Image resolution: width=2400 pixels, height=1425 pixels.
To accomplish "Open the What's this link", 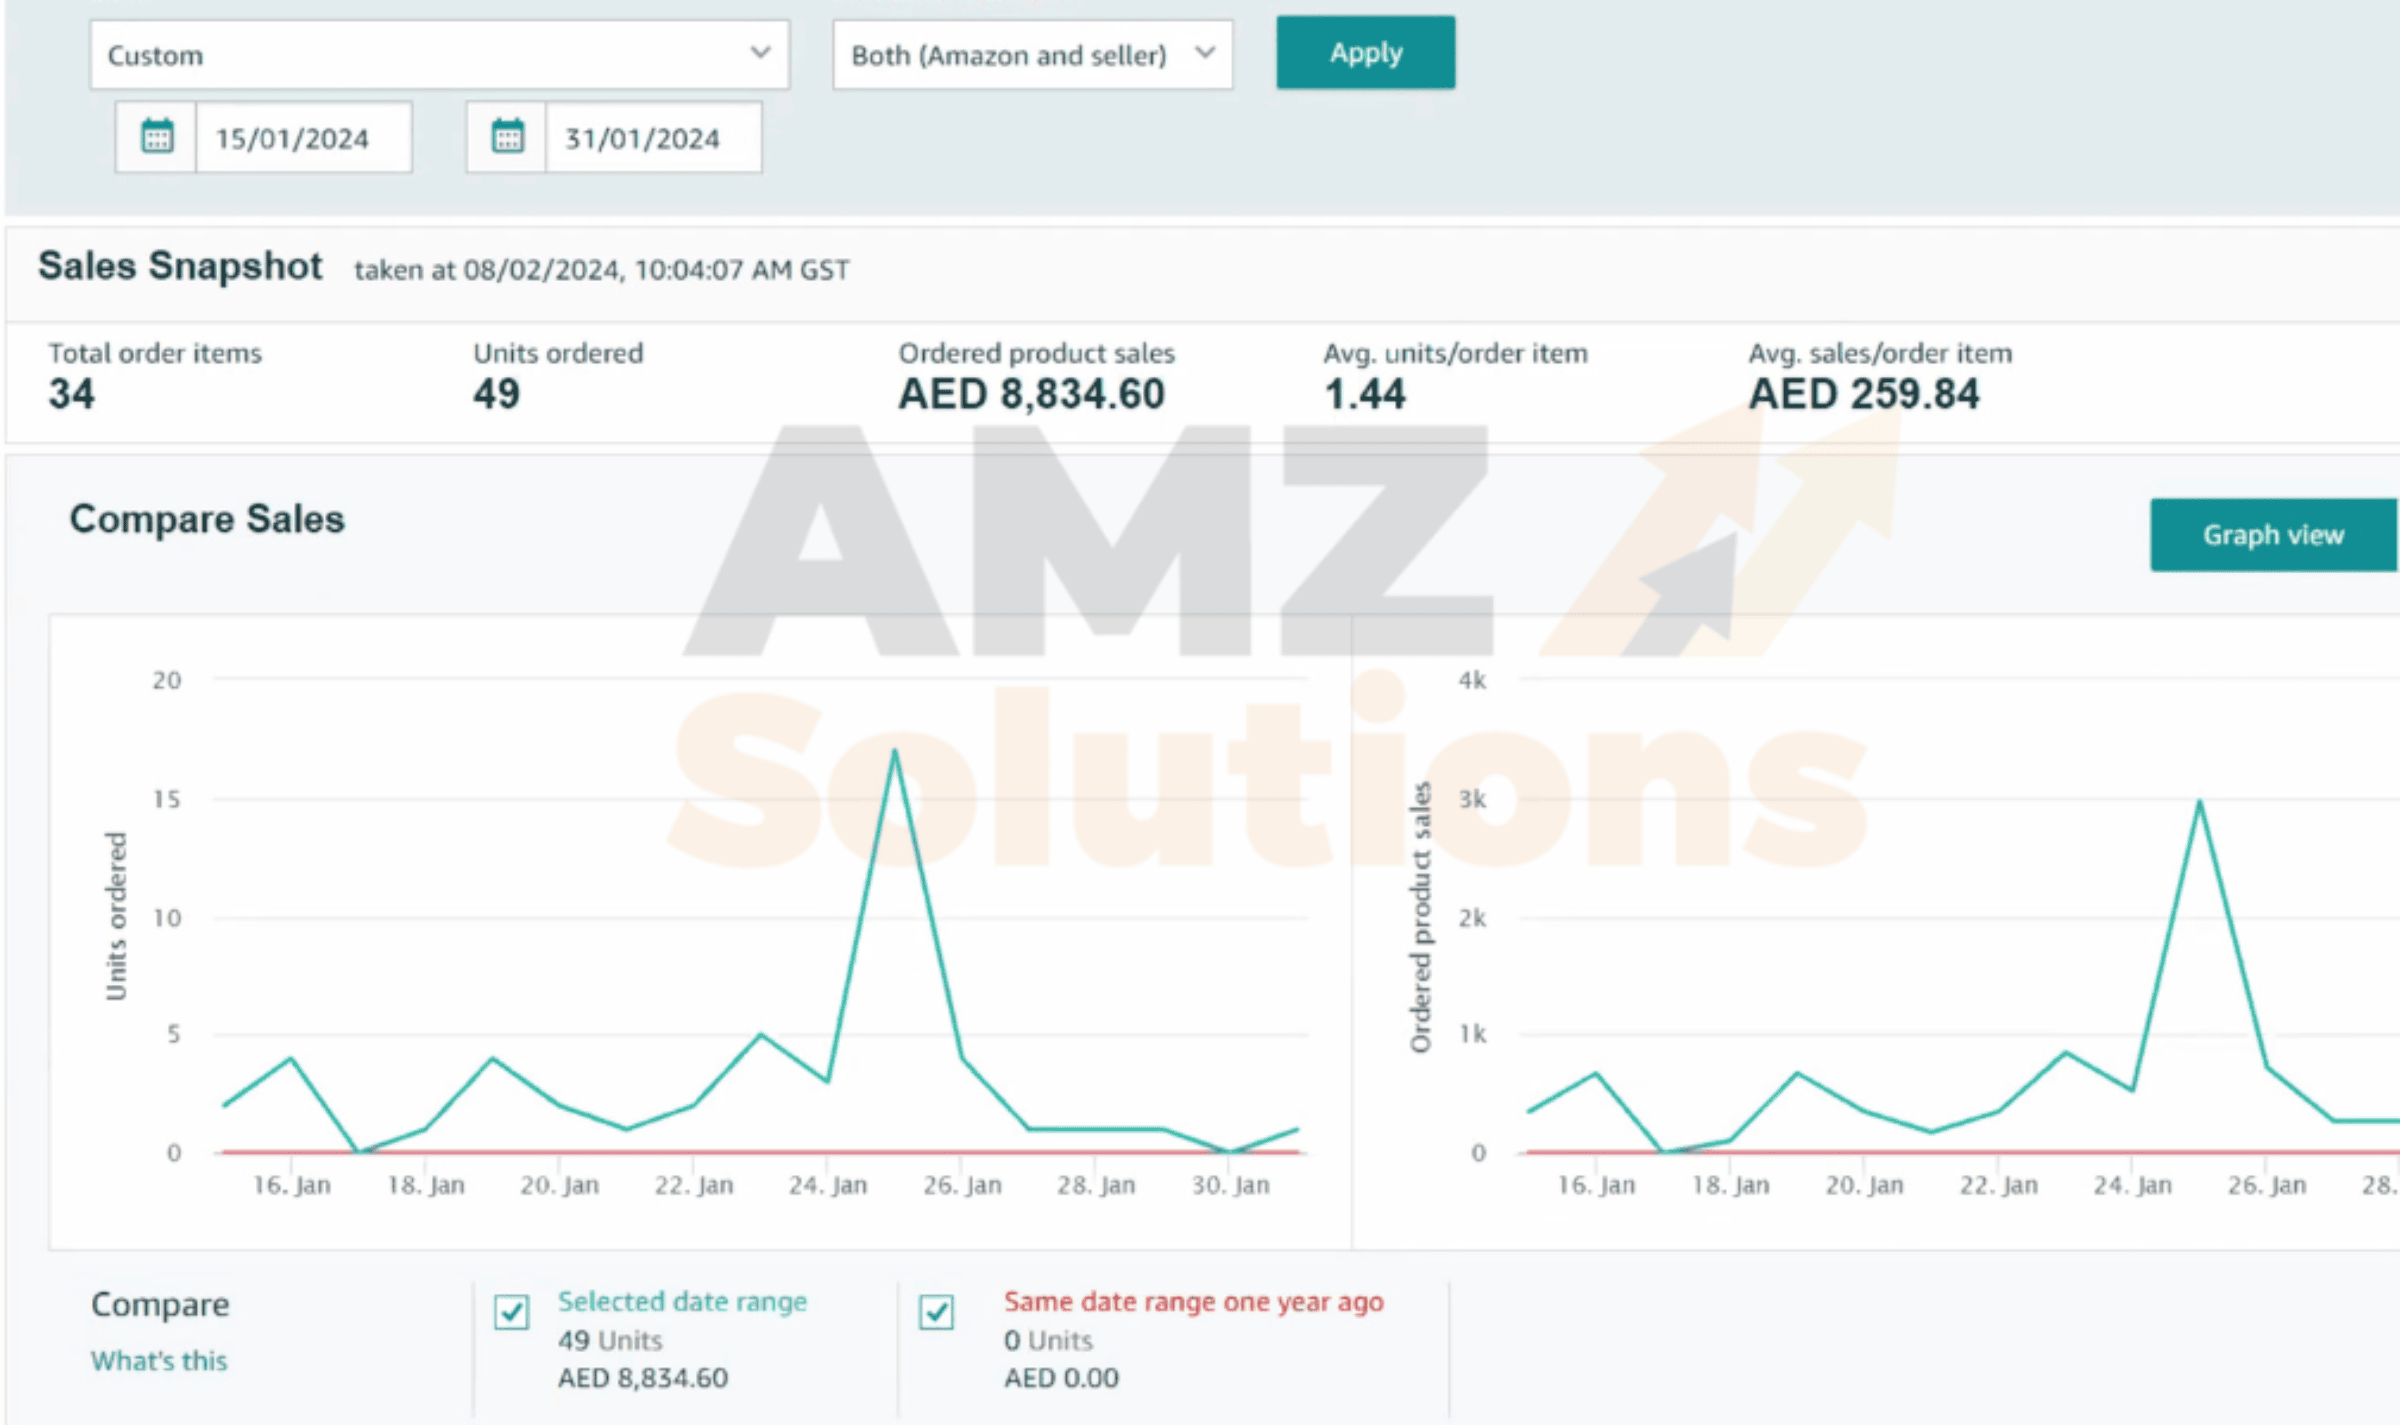I will click(159, 1361).
